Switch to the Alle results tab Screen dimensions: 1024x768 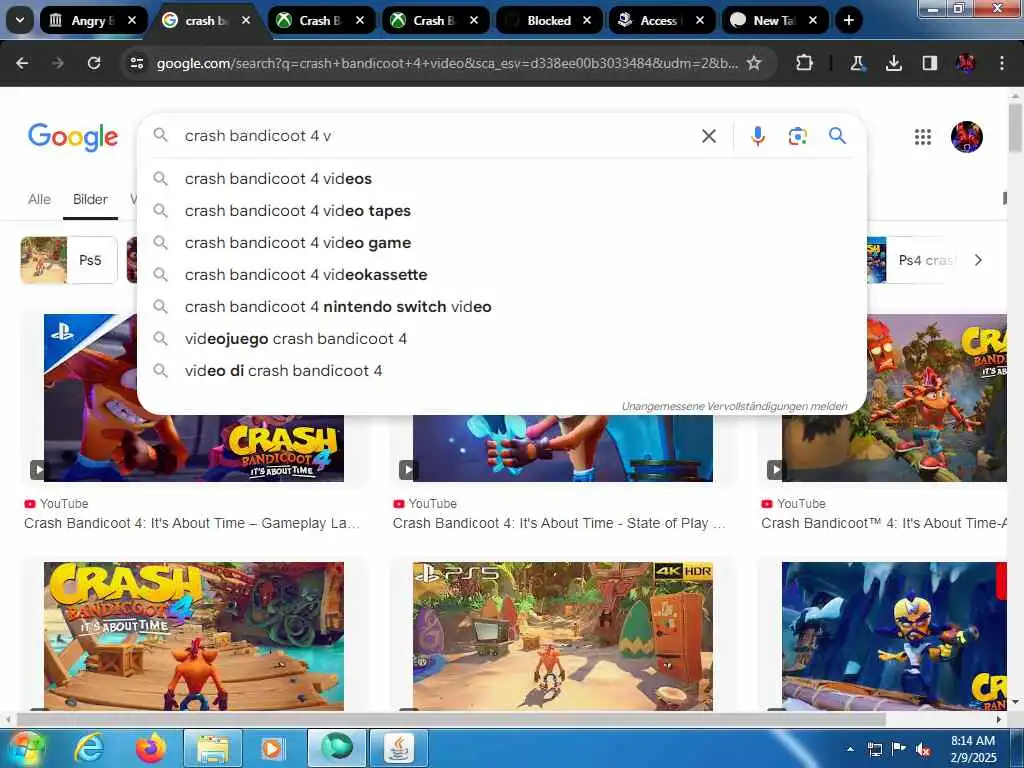click(x=39, y=199)
